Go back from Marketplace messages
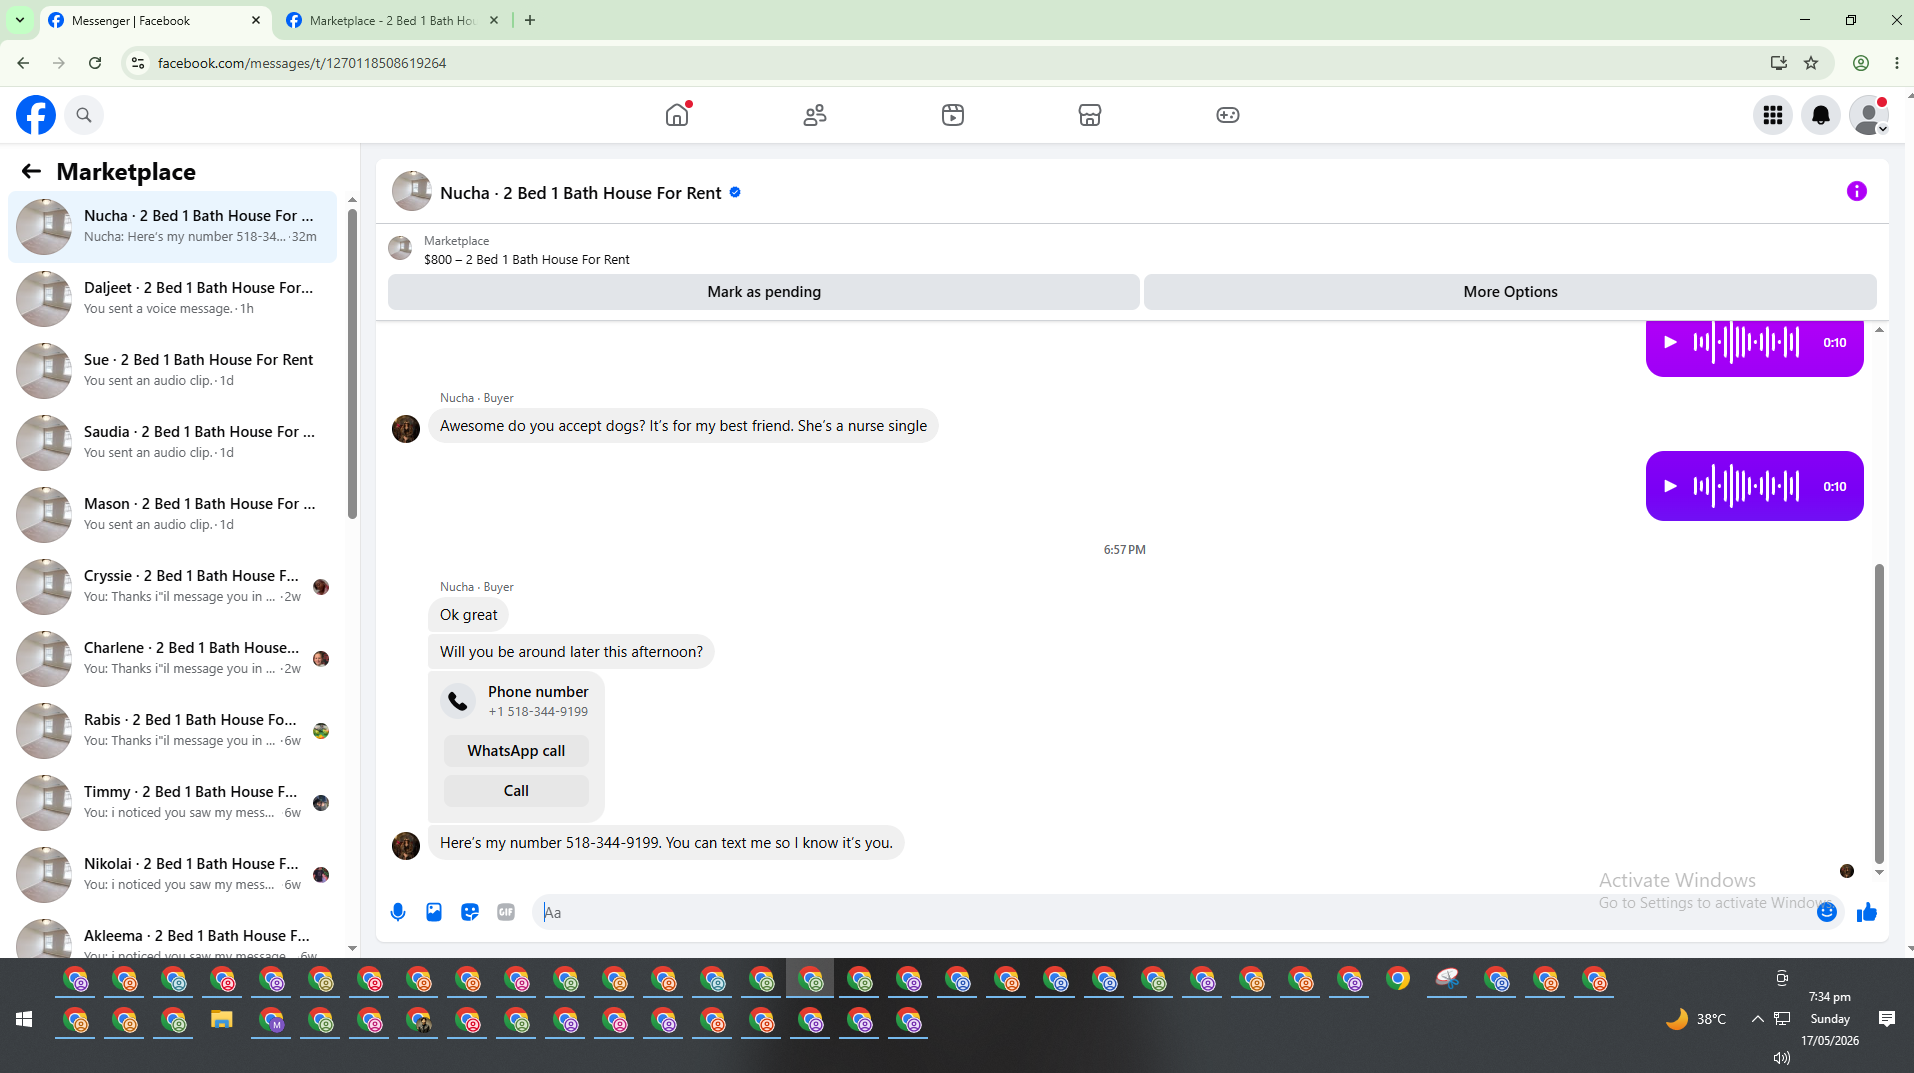Screen dimensions: 1914x1073 [x=31, y=171]
